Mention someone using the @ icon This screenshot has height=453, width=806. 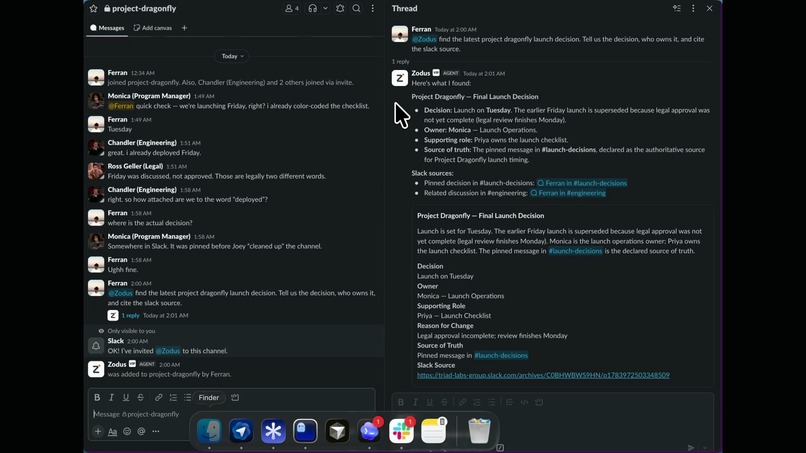click(141, 431)
